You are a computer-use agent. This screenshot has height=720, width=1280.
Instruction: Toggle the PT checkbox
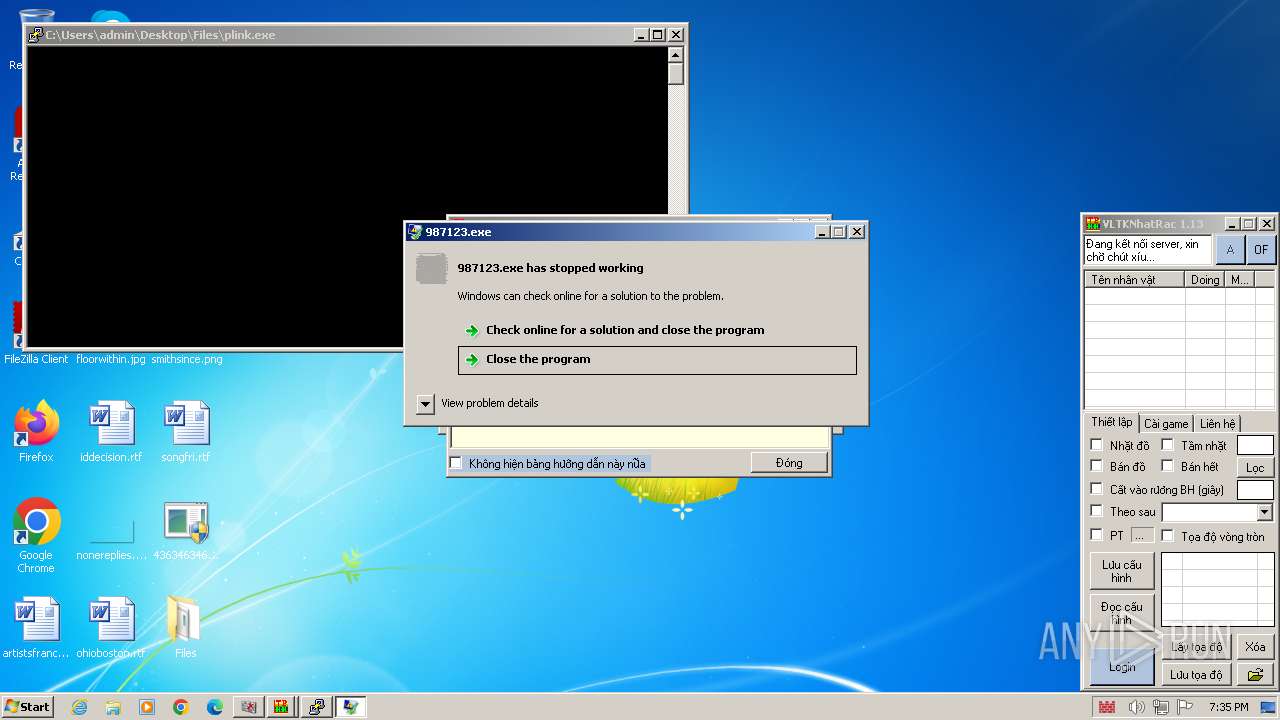pyautogui.click(x=1097, y=535)
